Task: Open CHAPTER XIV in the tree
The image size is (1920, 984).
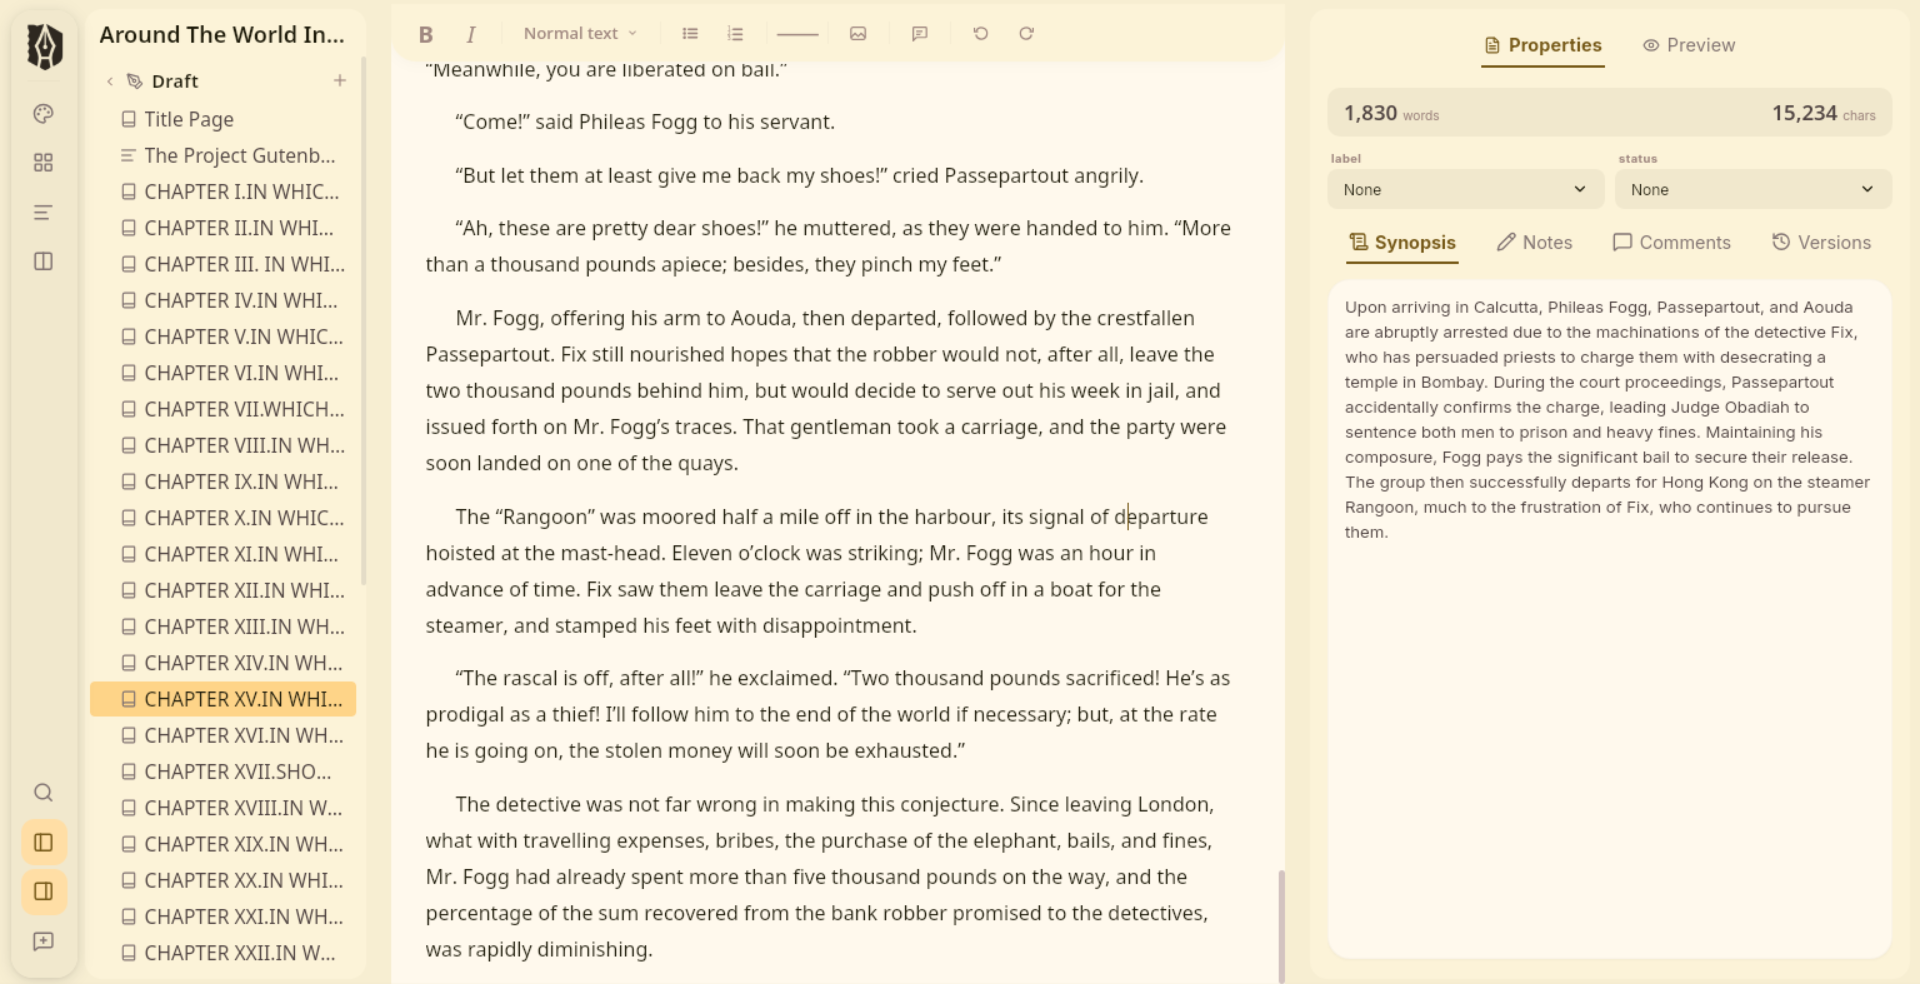Action: (x=223, y=663)
